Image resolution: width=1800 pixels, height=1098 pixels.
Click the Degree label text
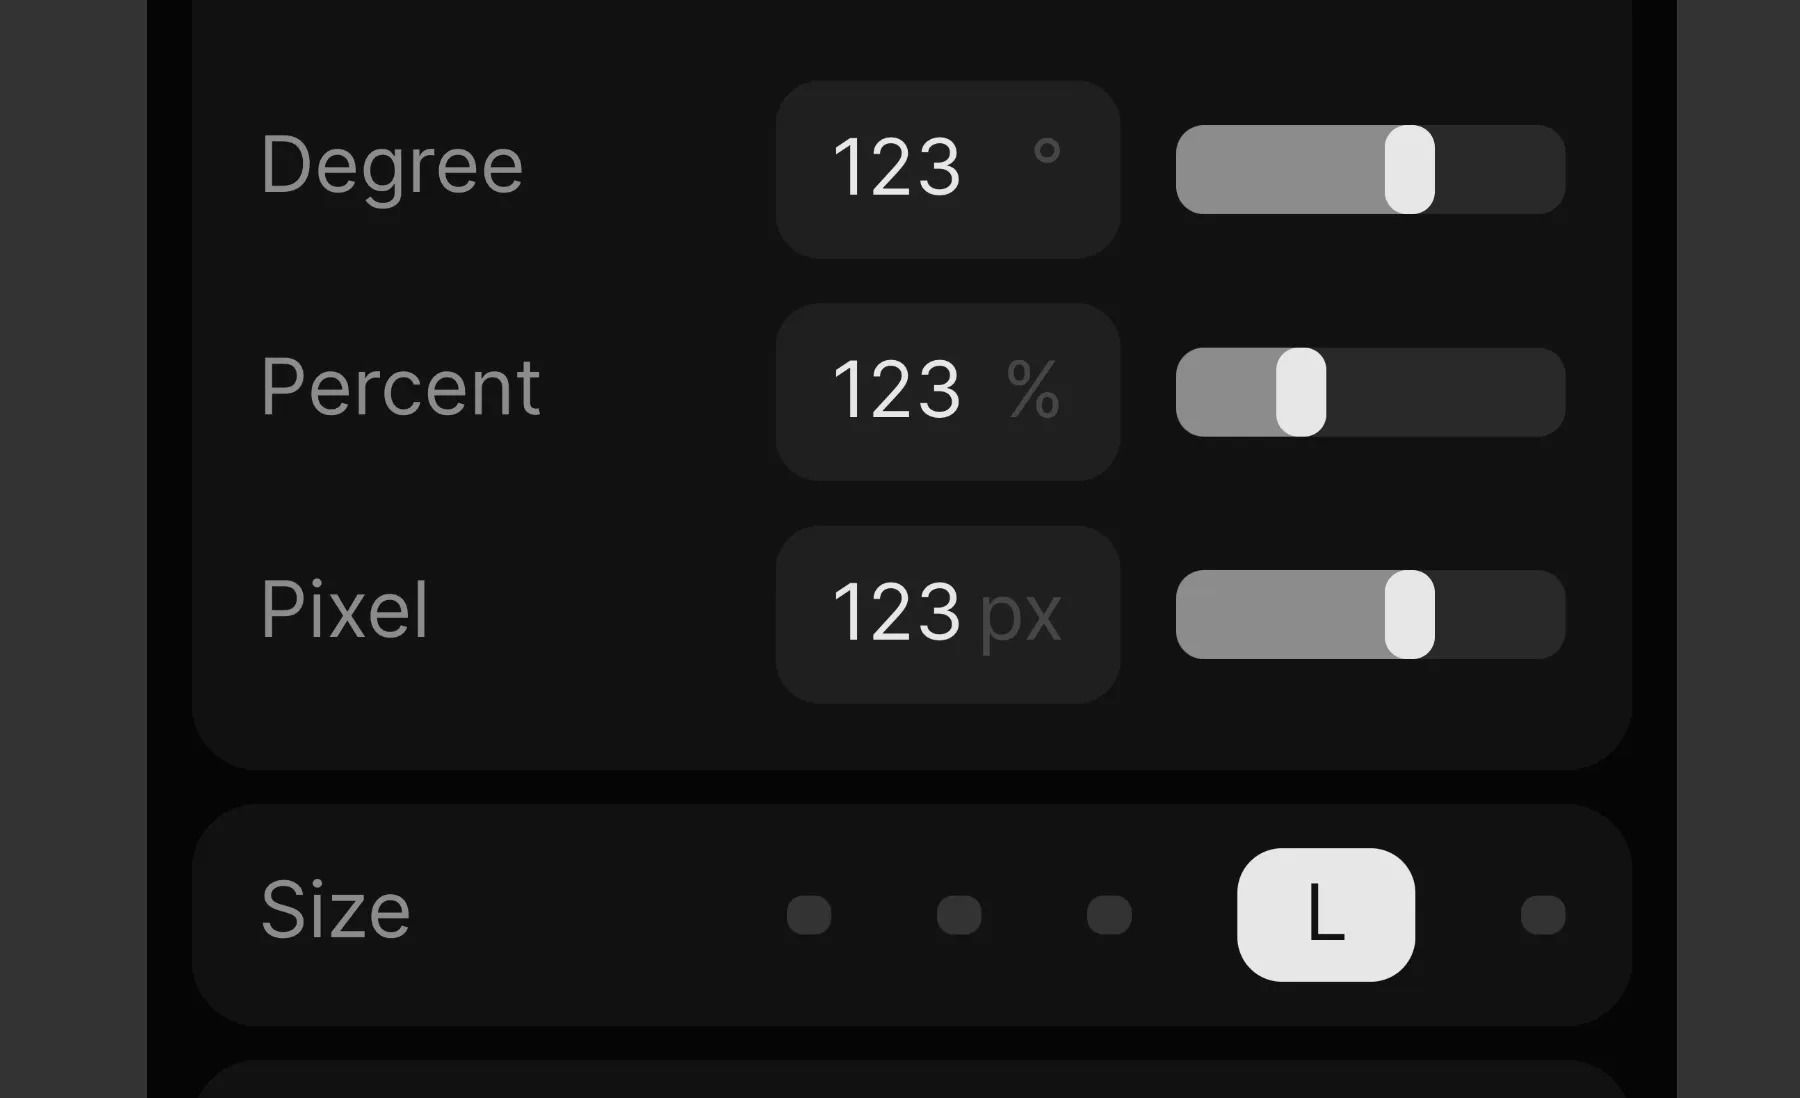[x=392, y=166]
